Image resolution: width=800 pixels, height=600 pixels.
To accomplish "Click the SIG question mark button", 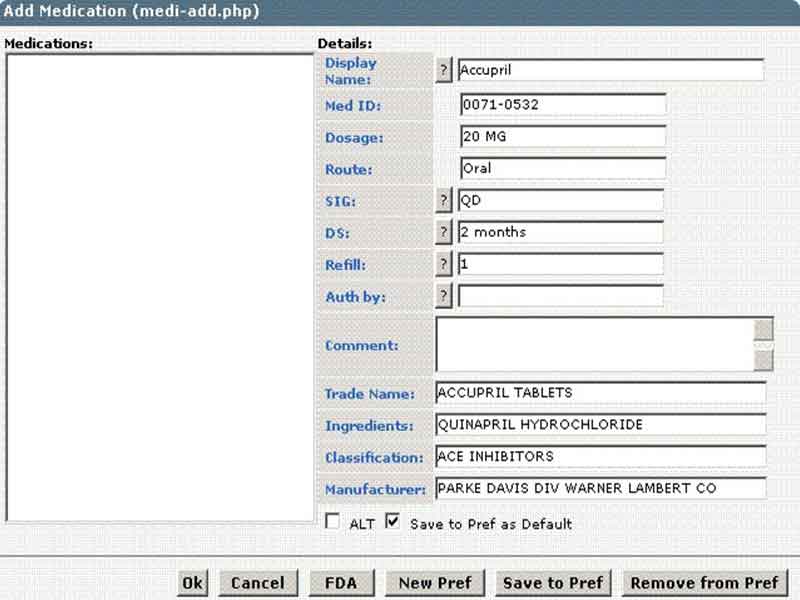I will click(x=444, y=201).
